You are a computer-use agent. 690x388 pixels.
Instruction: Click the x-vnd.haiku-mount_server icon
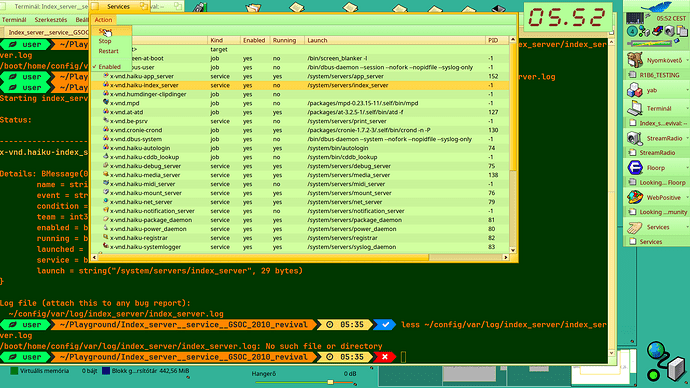(x=106, y=192)
